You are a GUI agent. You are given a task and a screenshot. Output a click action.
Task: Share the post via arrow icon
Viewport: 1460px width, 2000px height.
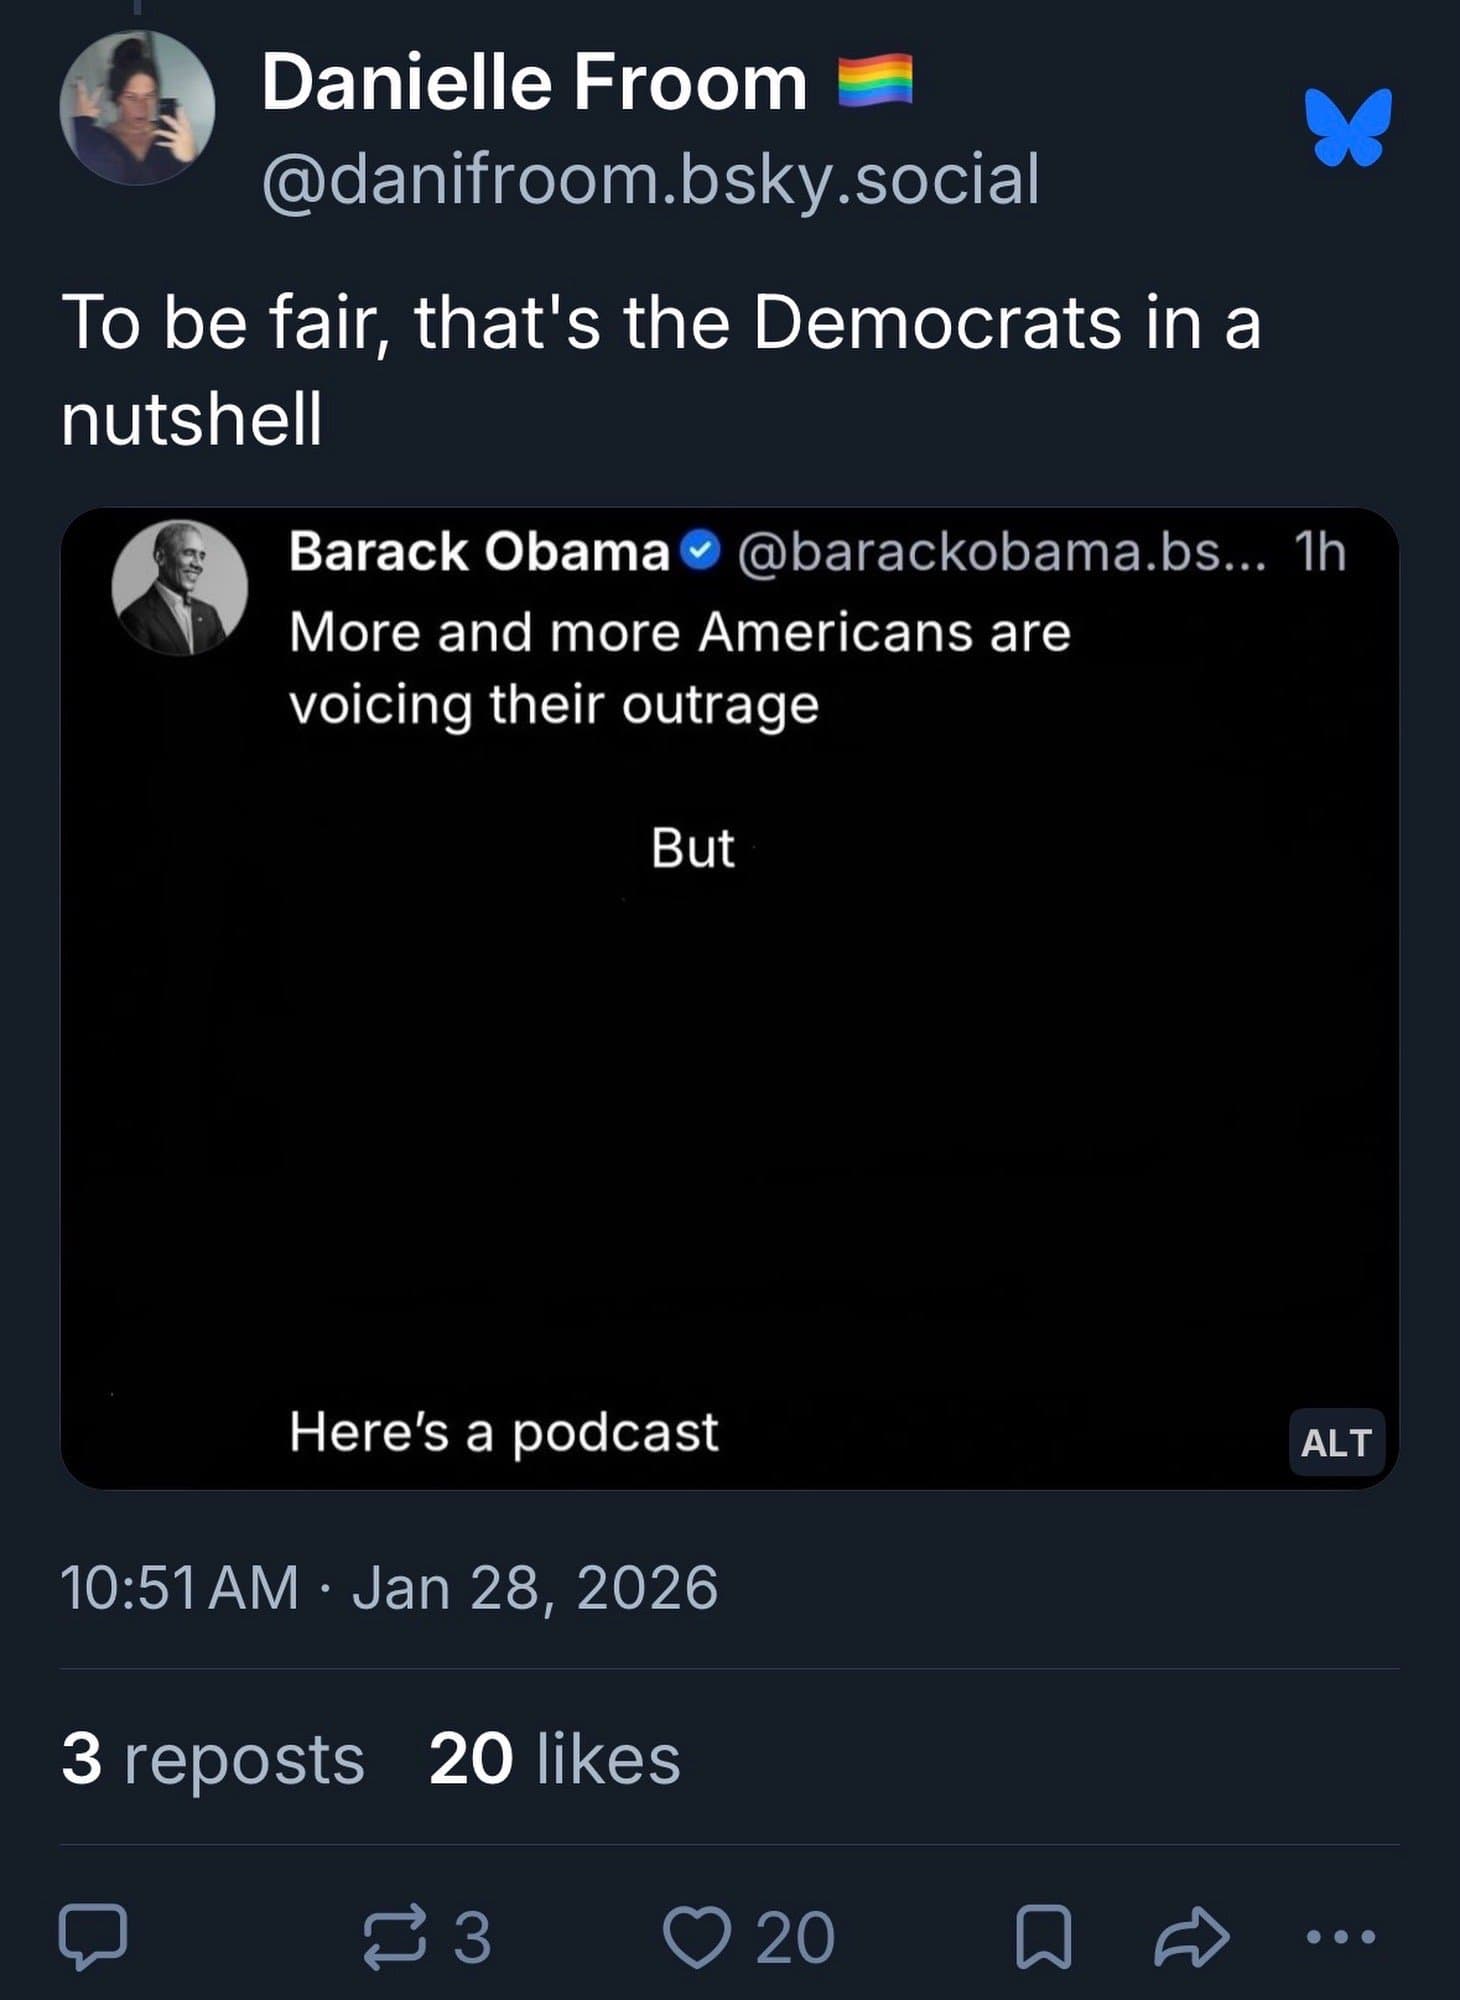coord(1191,1937)
